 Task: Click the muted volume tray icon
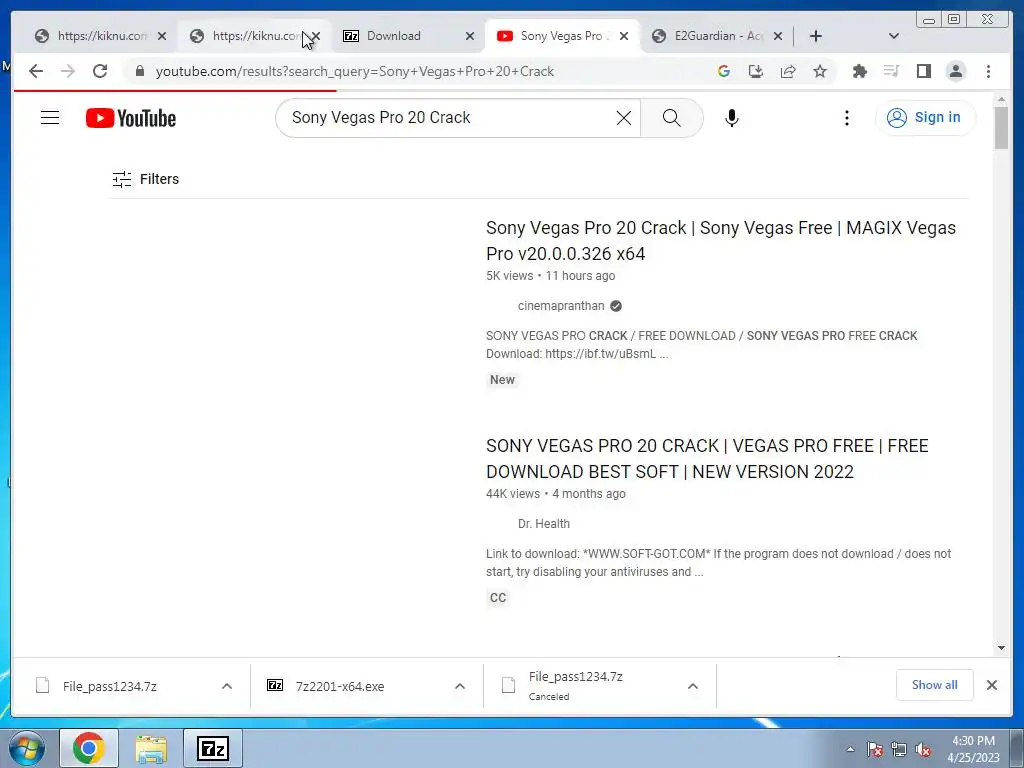[923, 750]
